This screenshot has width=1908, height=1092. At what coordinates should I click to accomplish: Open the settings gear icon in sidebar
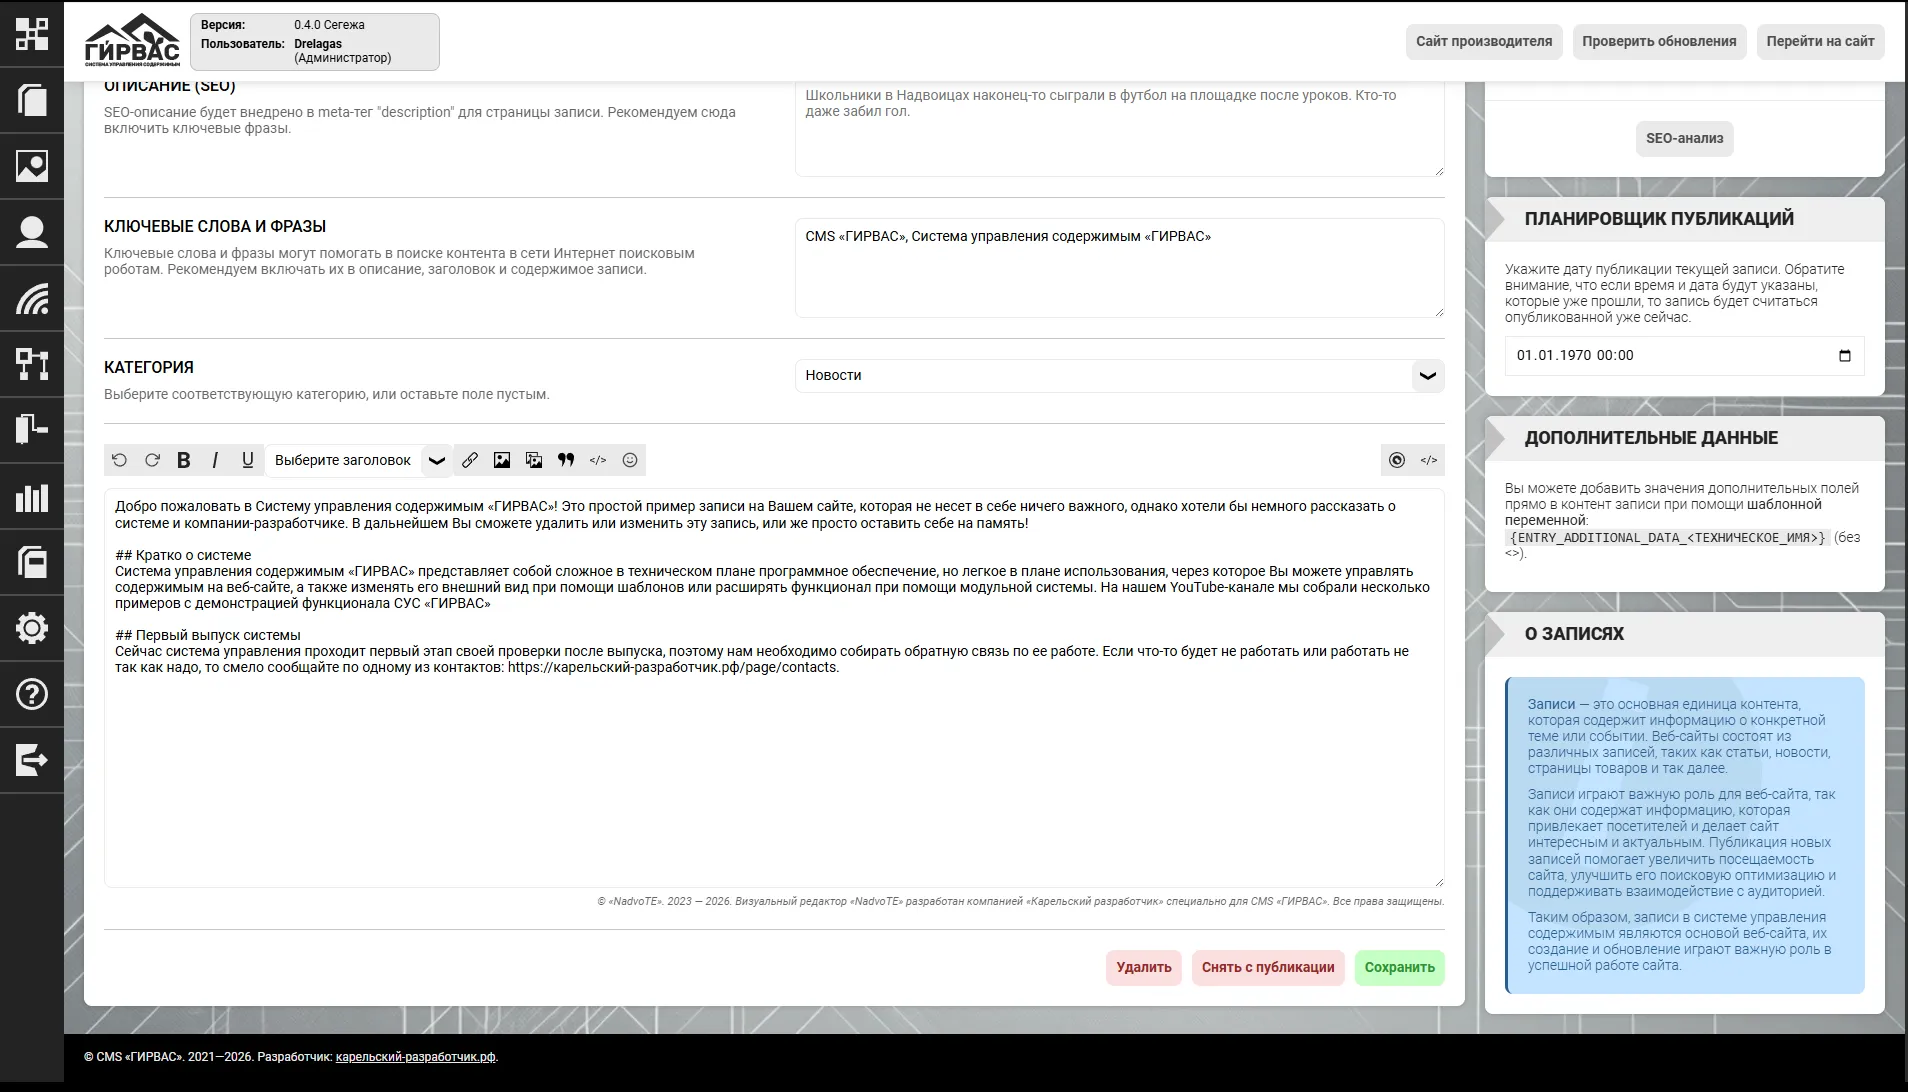pyautogui.click(x=32, y=628)
